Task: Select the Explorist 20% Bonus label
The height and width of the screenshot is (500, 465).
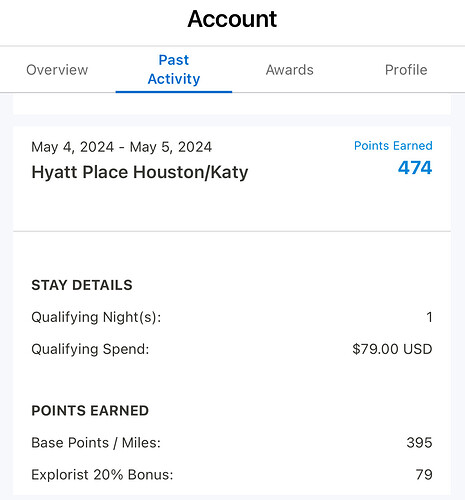Action: [102, 475]
